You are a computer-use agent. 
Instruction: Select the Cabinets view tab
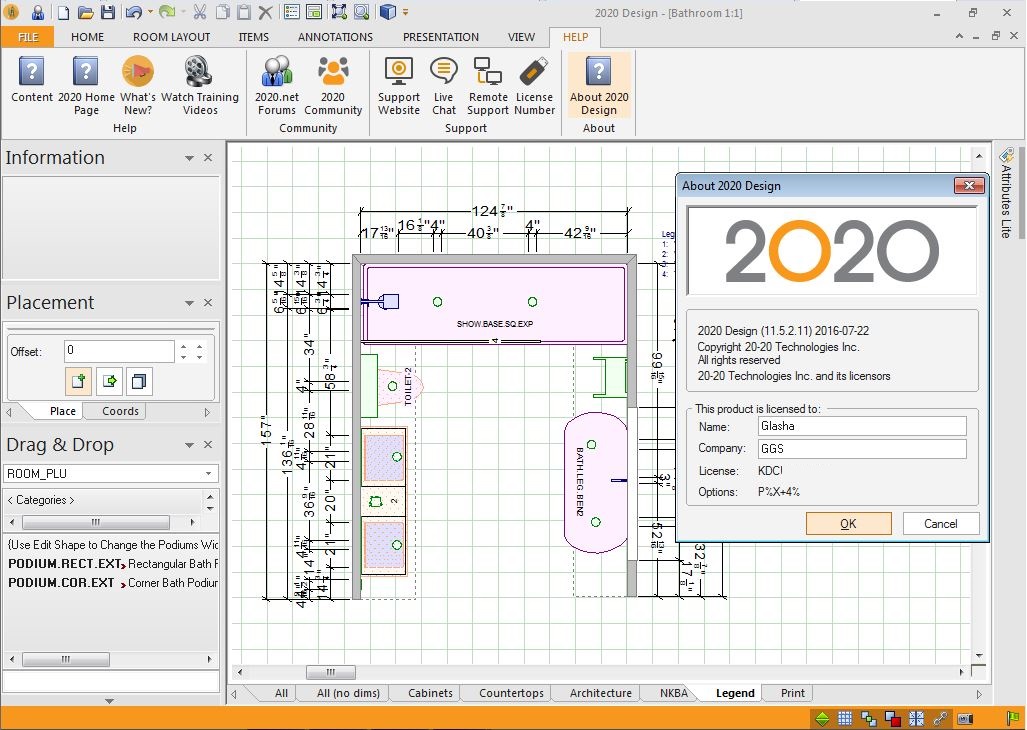(x=430, y=693)
